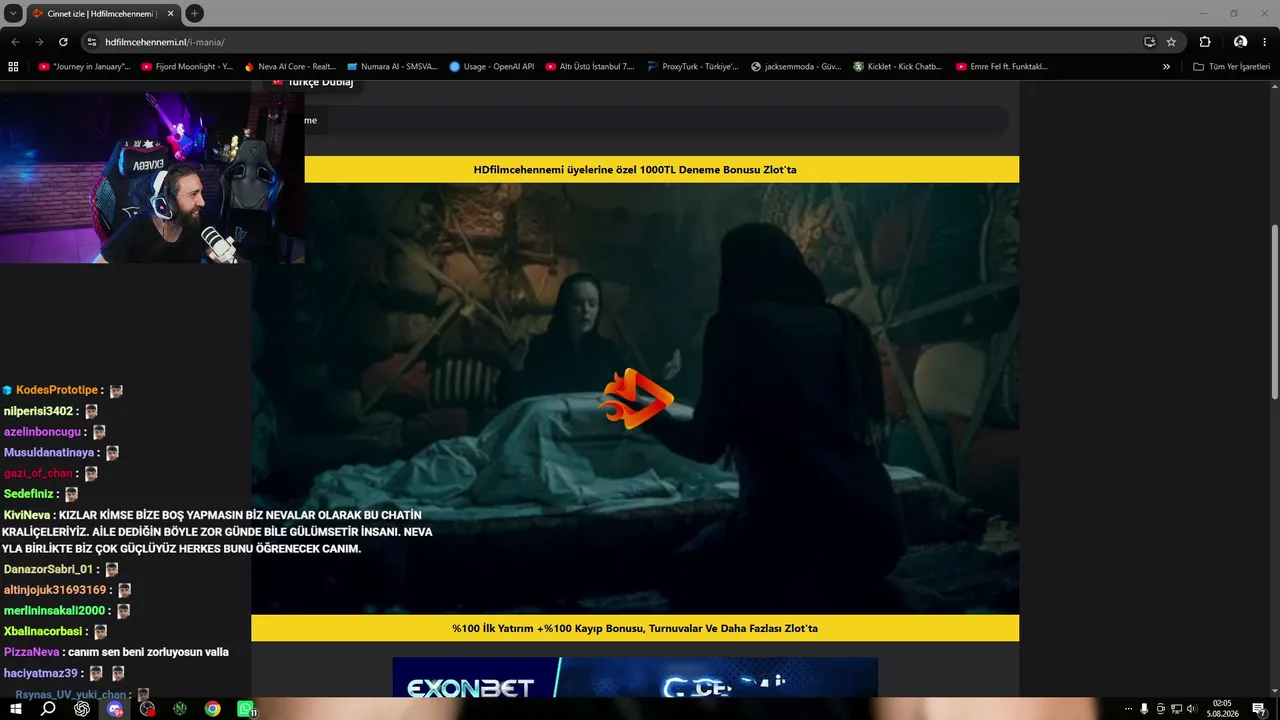Click Sedefiniz username in chat
The image size is (1280, 720).
(x=29, y=494)
